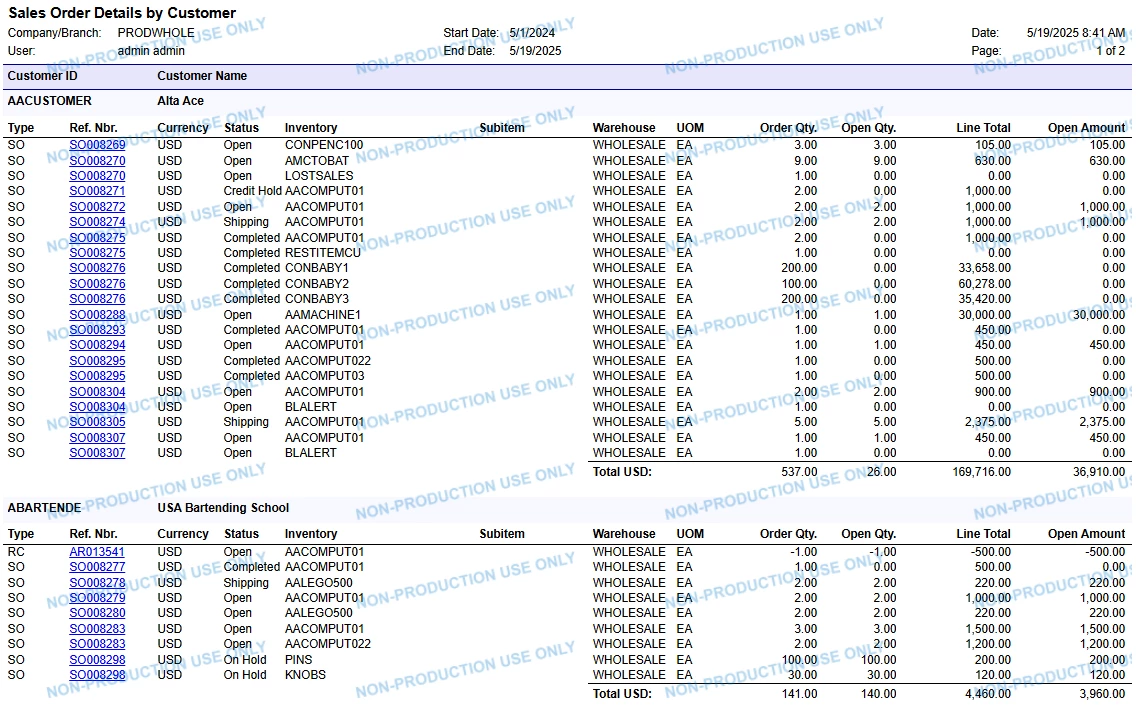This screenshot has width=1136, height=715.
Task: Click inventory item AAMACHINE1
Action: tap(322, 315)
